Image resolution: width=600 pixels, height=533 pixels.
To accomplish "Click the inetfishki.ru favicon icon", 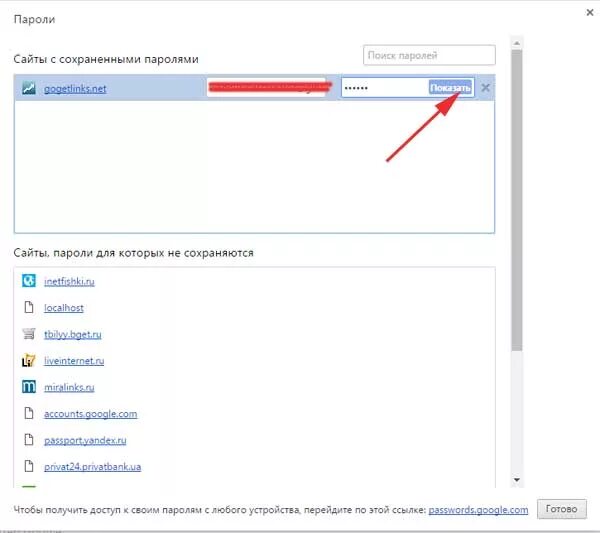I will [29, 281].
